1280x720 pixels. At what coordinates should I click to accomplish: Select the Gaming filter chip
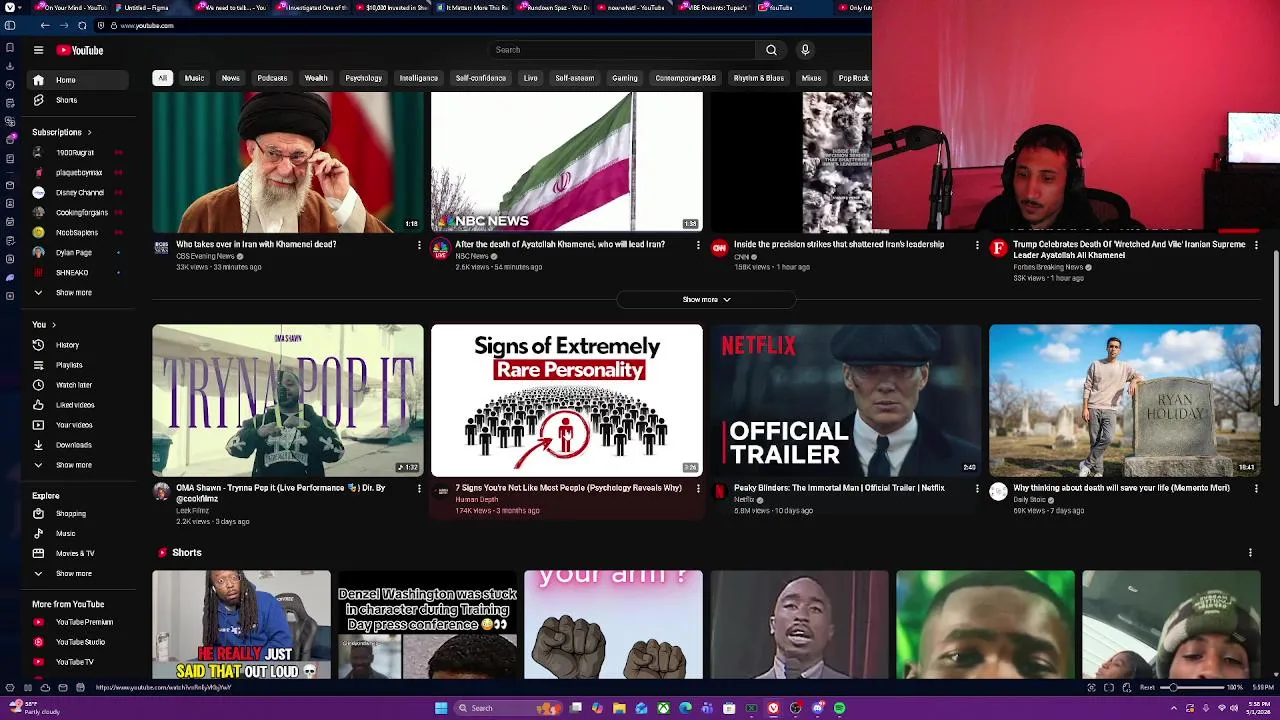(x=624, y=78)
